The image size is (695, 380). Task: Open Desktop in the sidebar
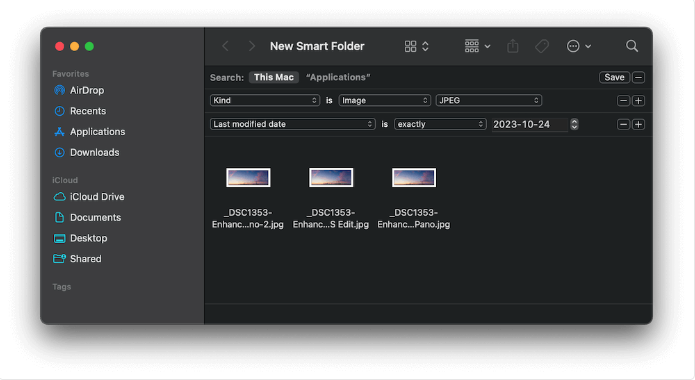(x=80, y=238)
